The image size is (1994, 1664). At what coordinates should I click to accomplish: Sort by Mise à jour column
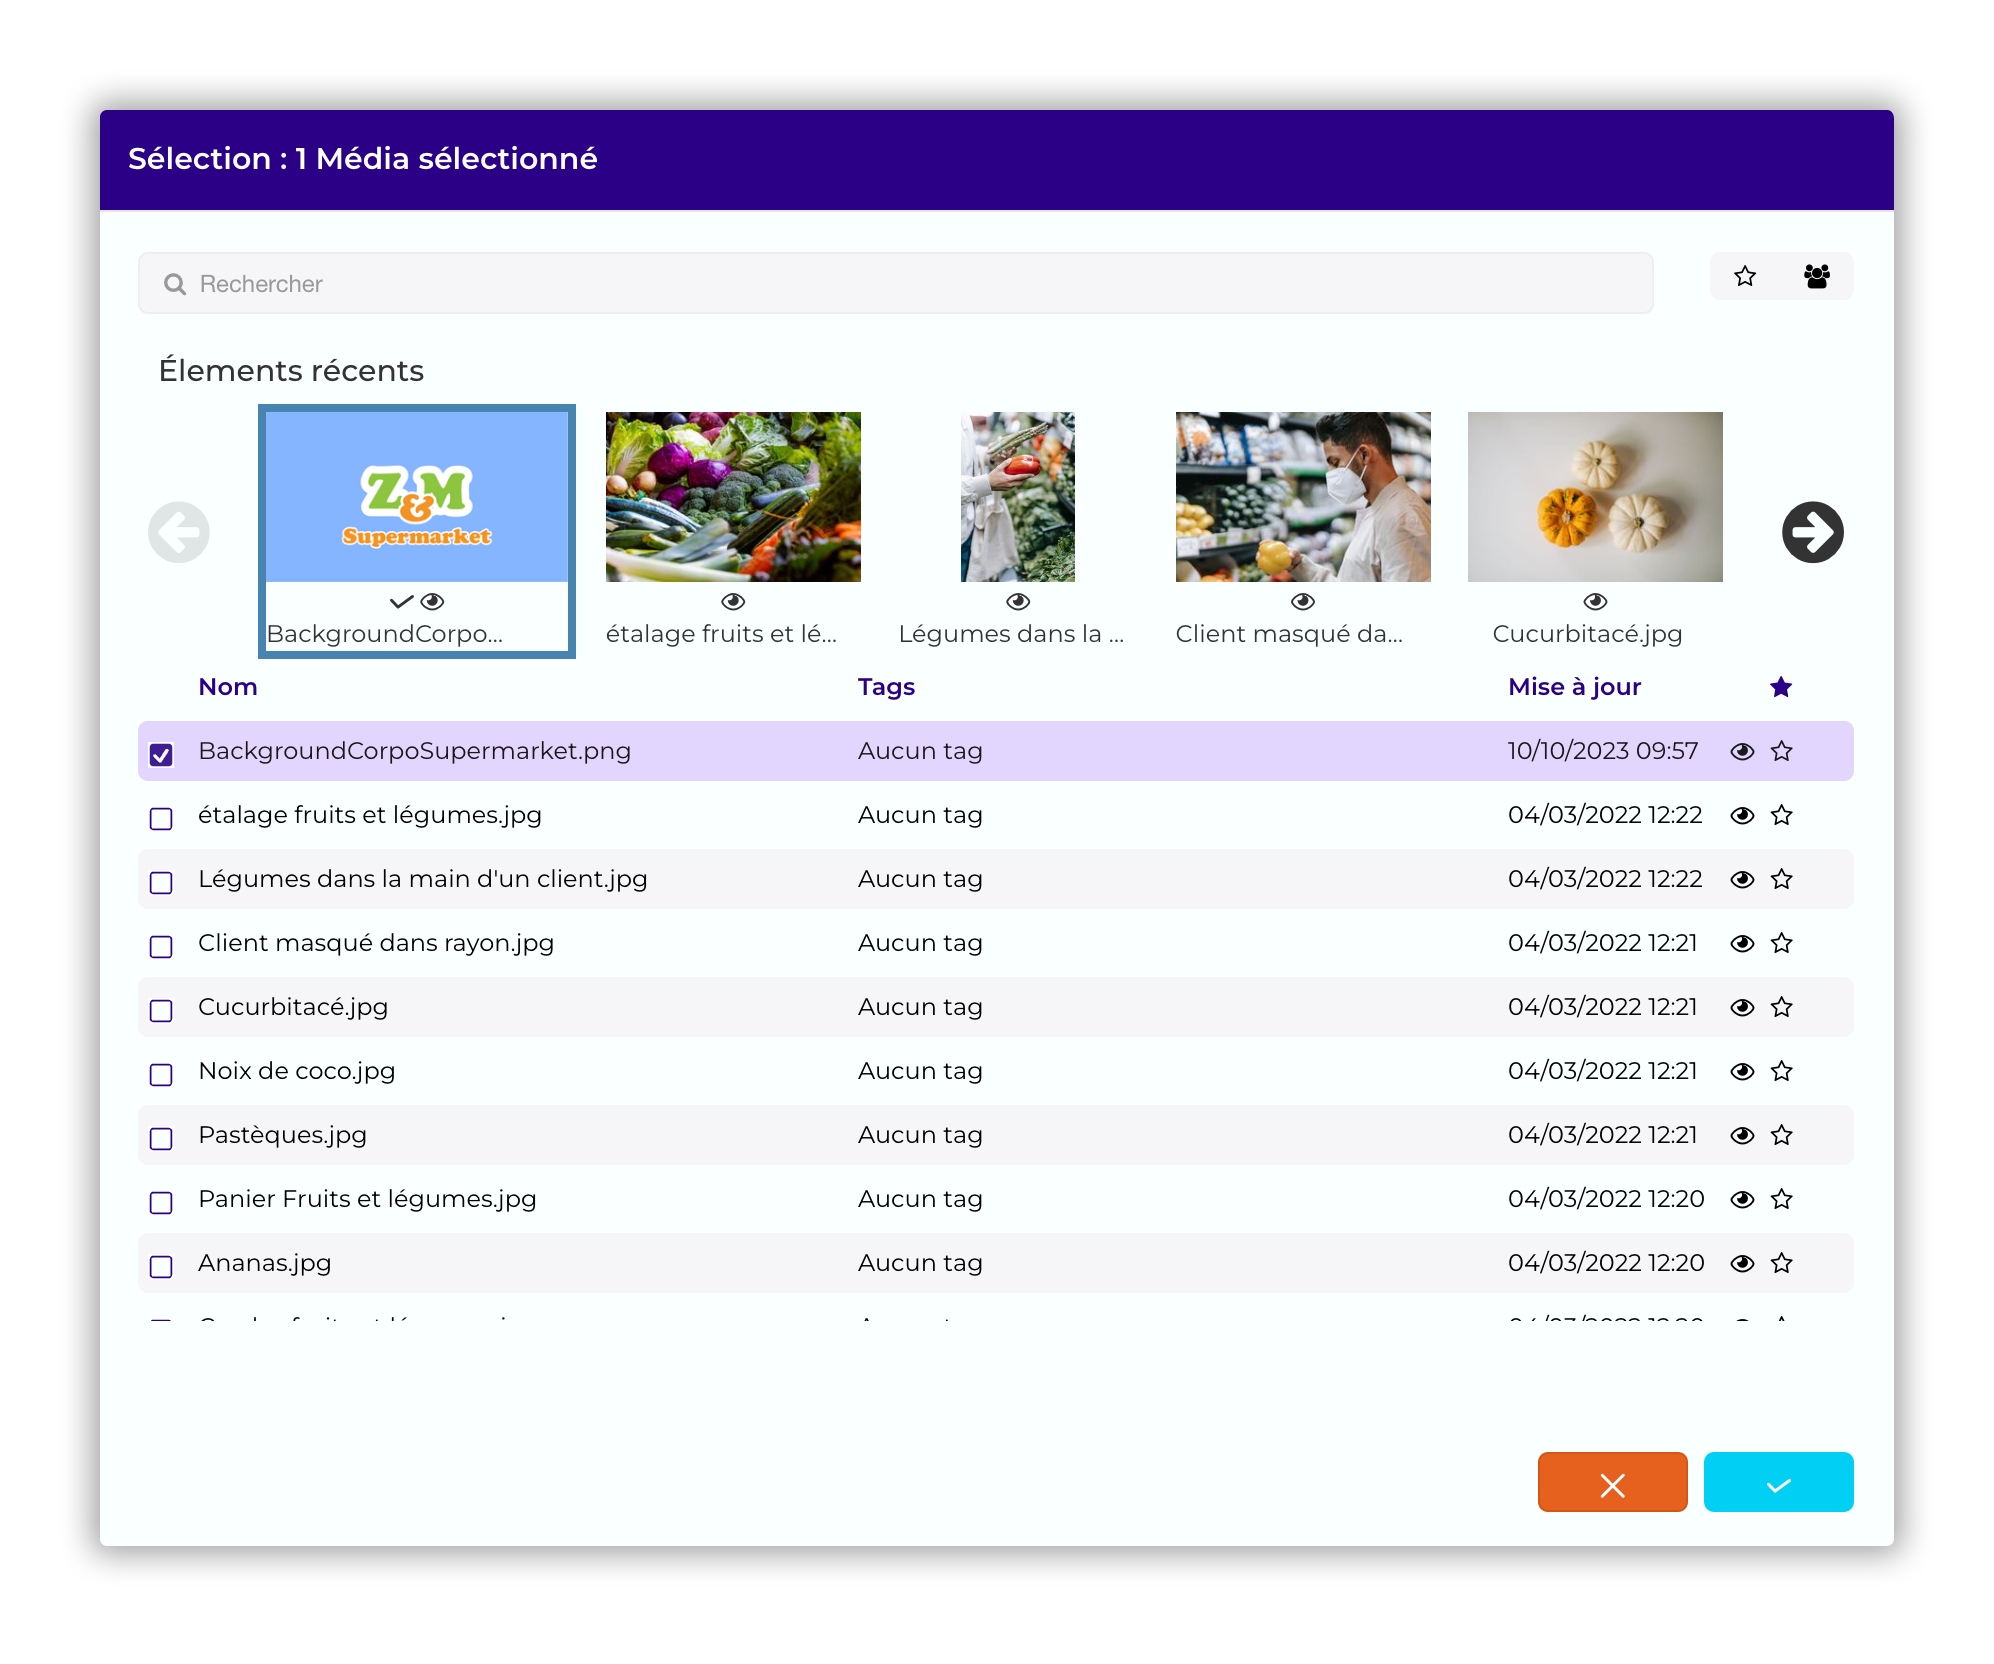pyautogui.click(x=1574, y=687)
